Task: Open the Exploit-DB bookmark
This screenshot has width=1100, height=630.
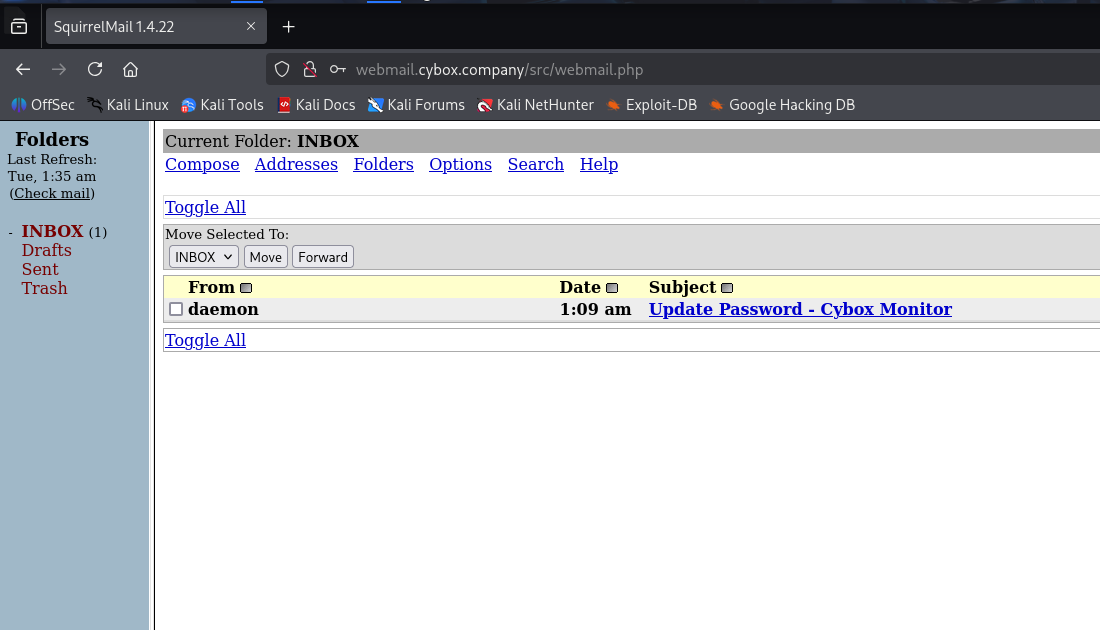Action: coord(651,105)
